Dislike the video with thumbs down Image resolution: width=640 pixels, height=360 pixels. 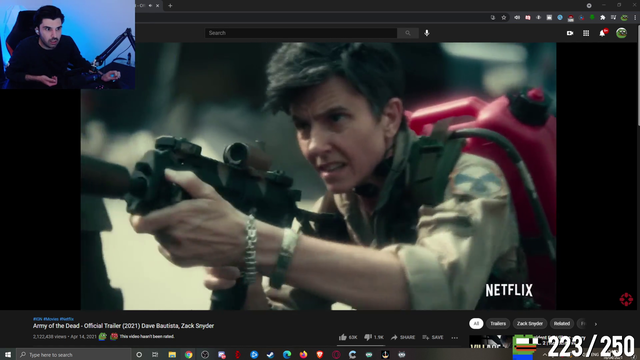click(373, 337)
